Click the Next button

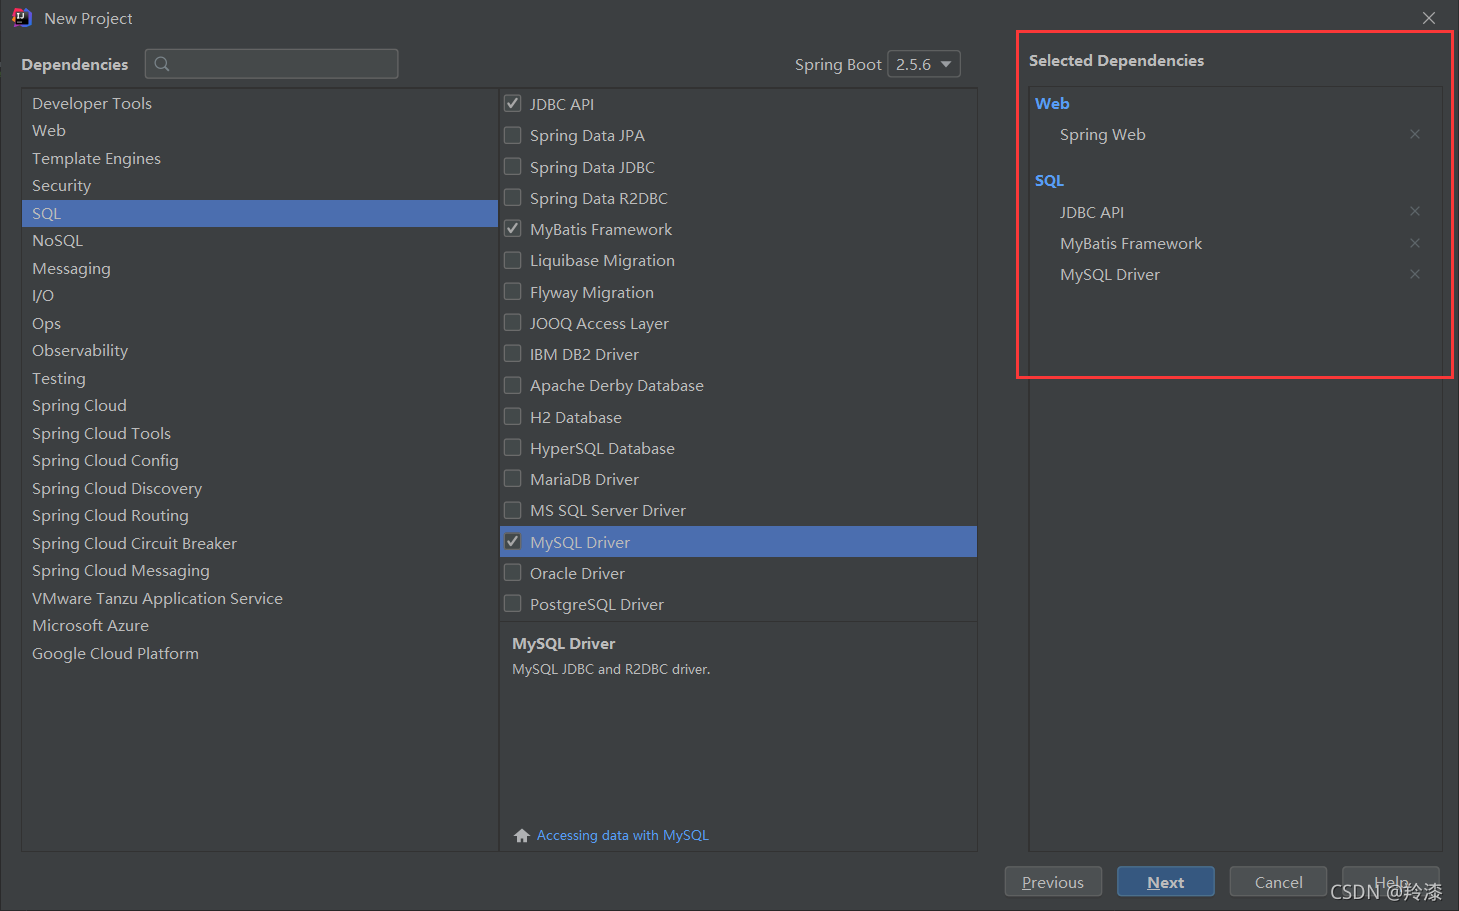(1166, 882)
